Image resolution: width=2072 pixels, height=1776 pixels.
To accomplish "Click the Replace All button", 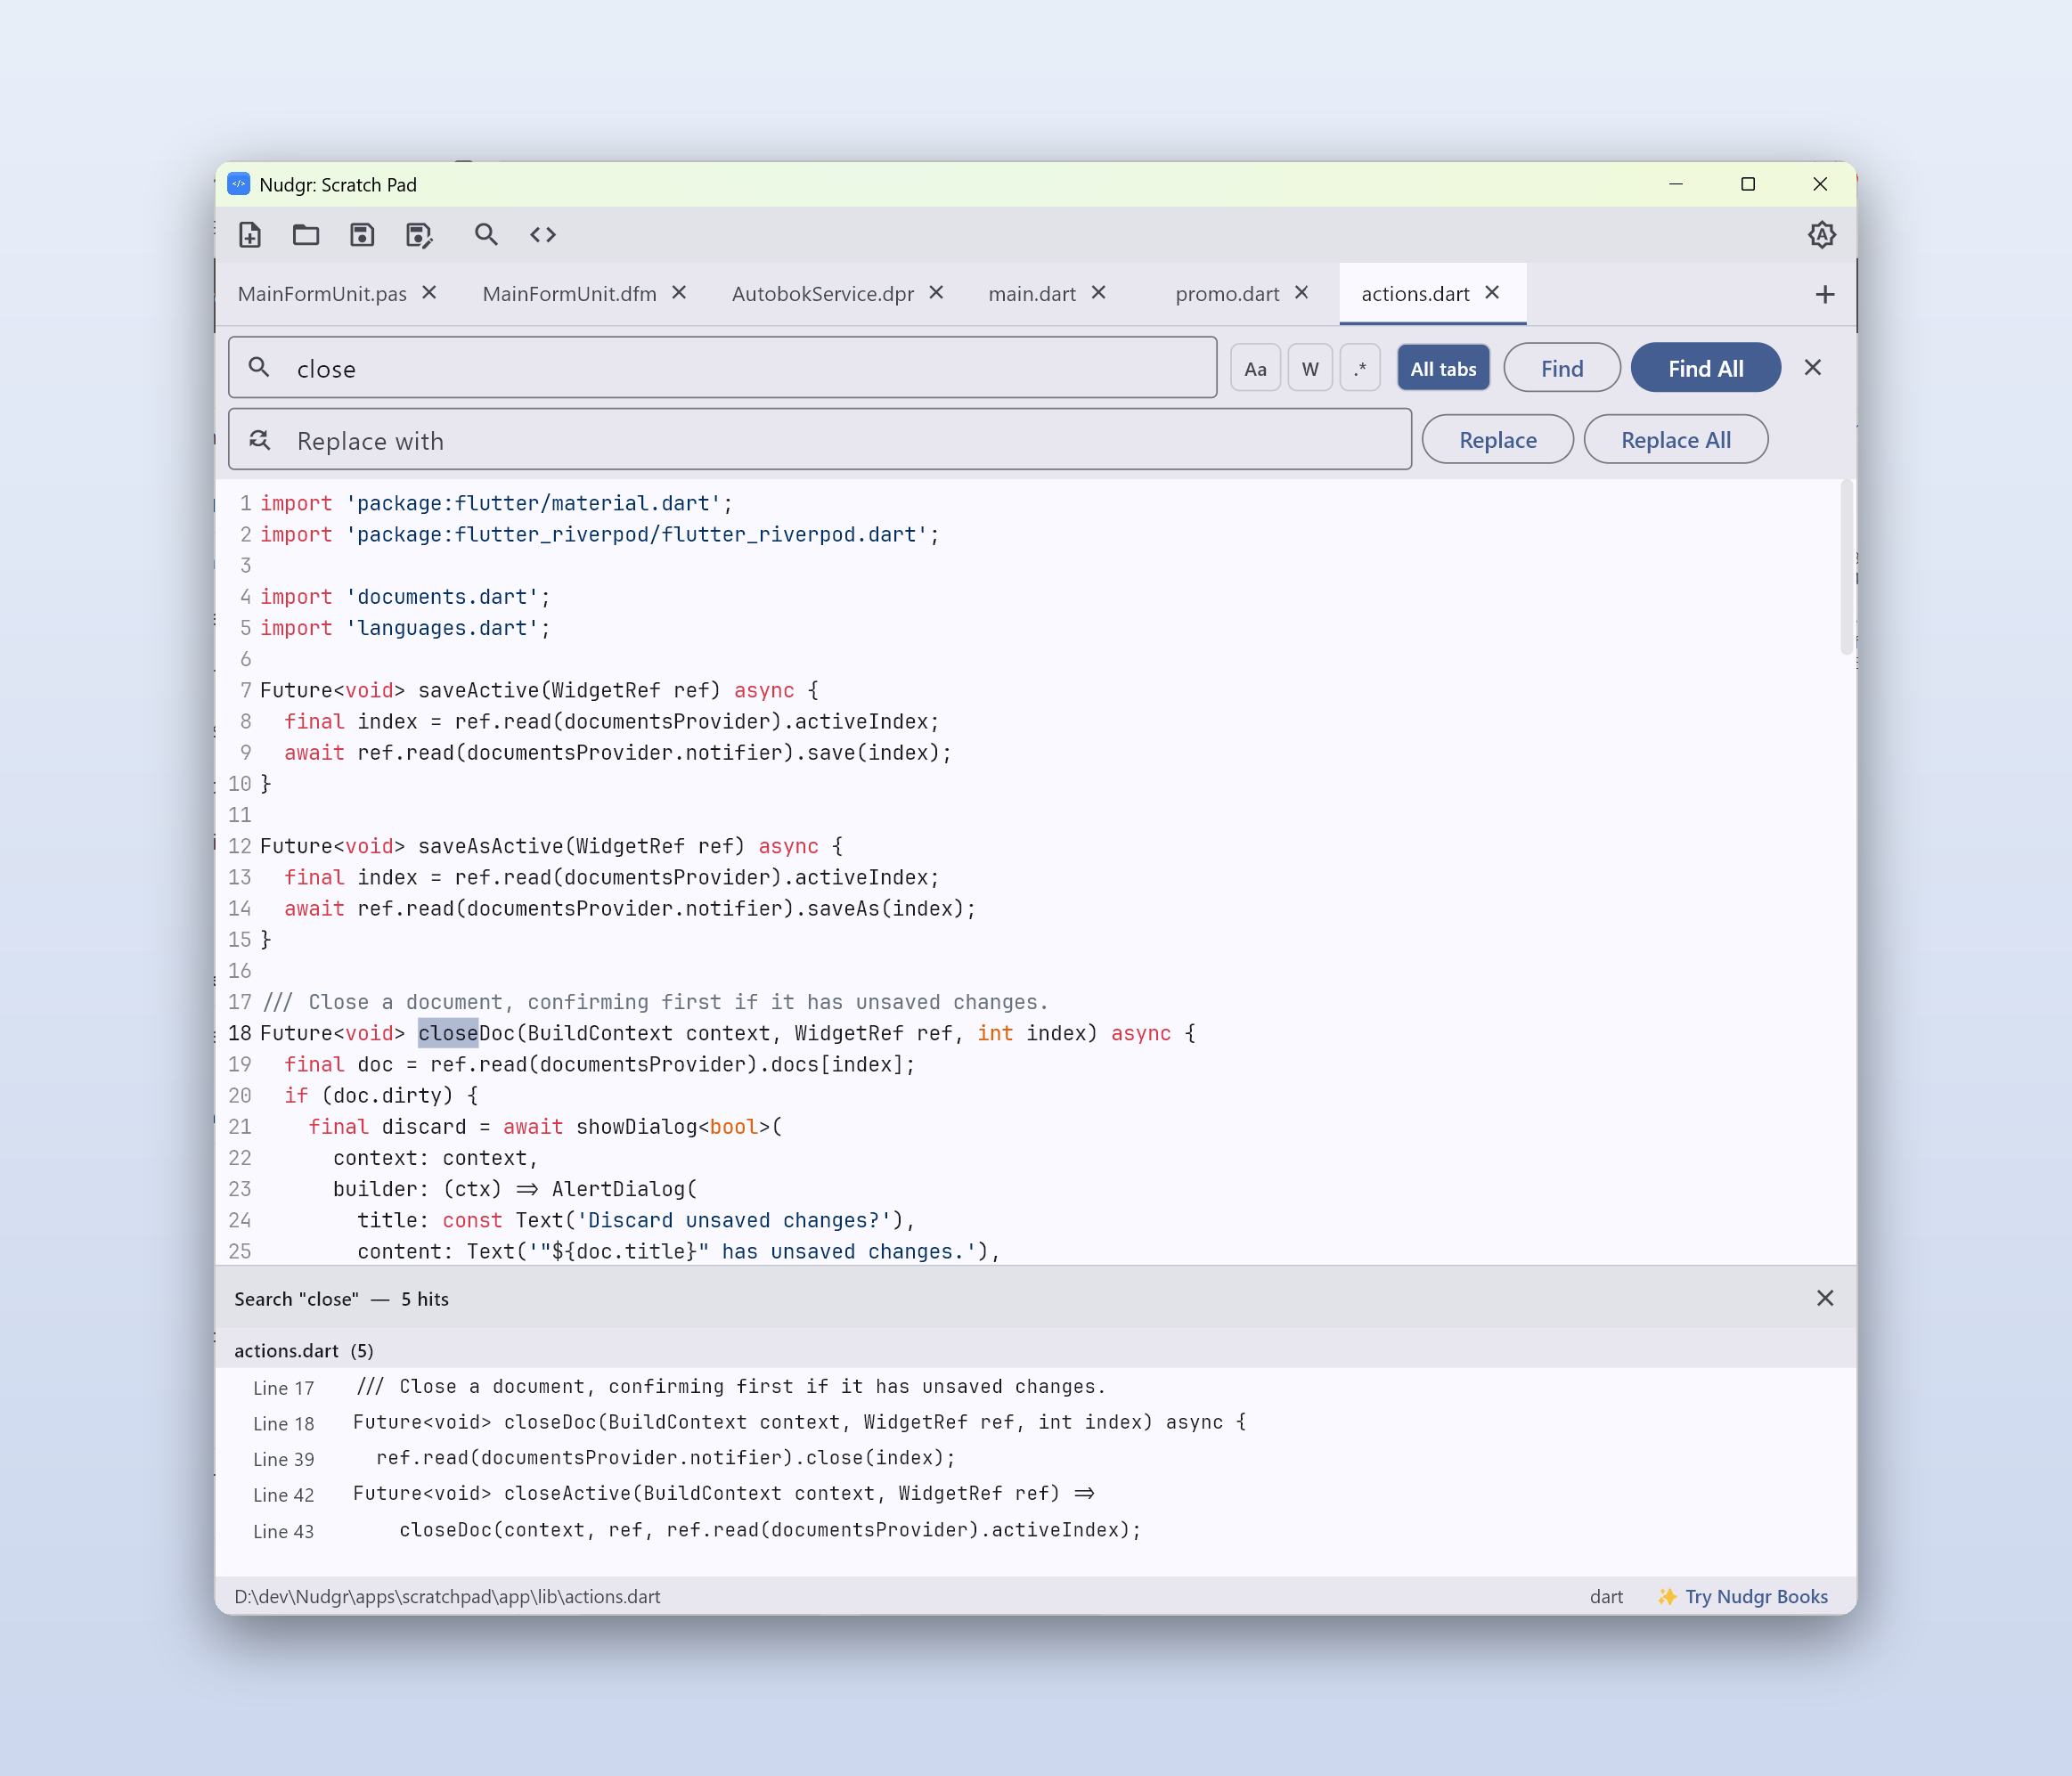I will pyautogui.click(x=1675, y=440).
